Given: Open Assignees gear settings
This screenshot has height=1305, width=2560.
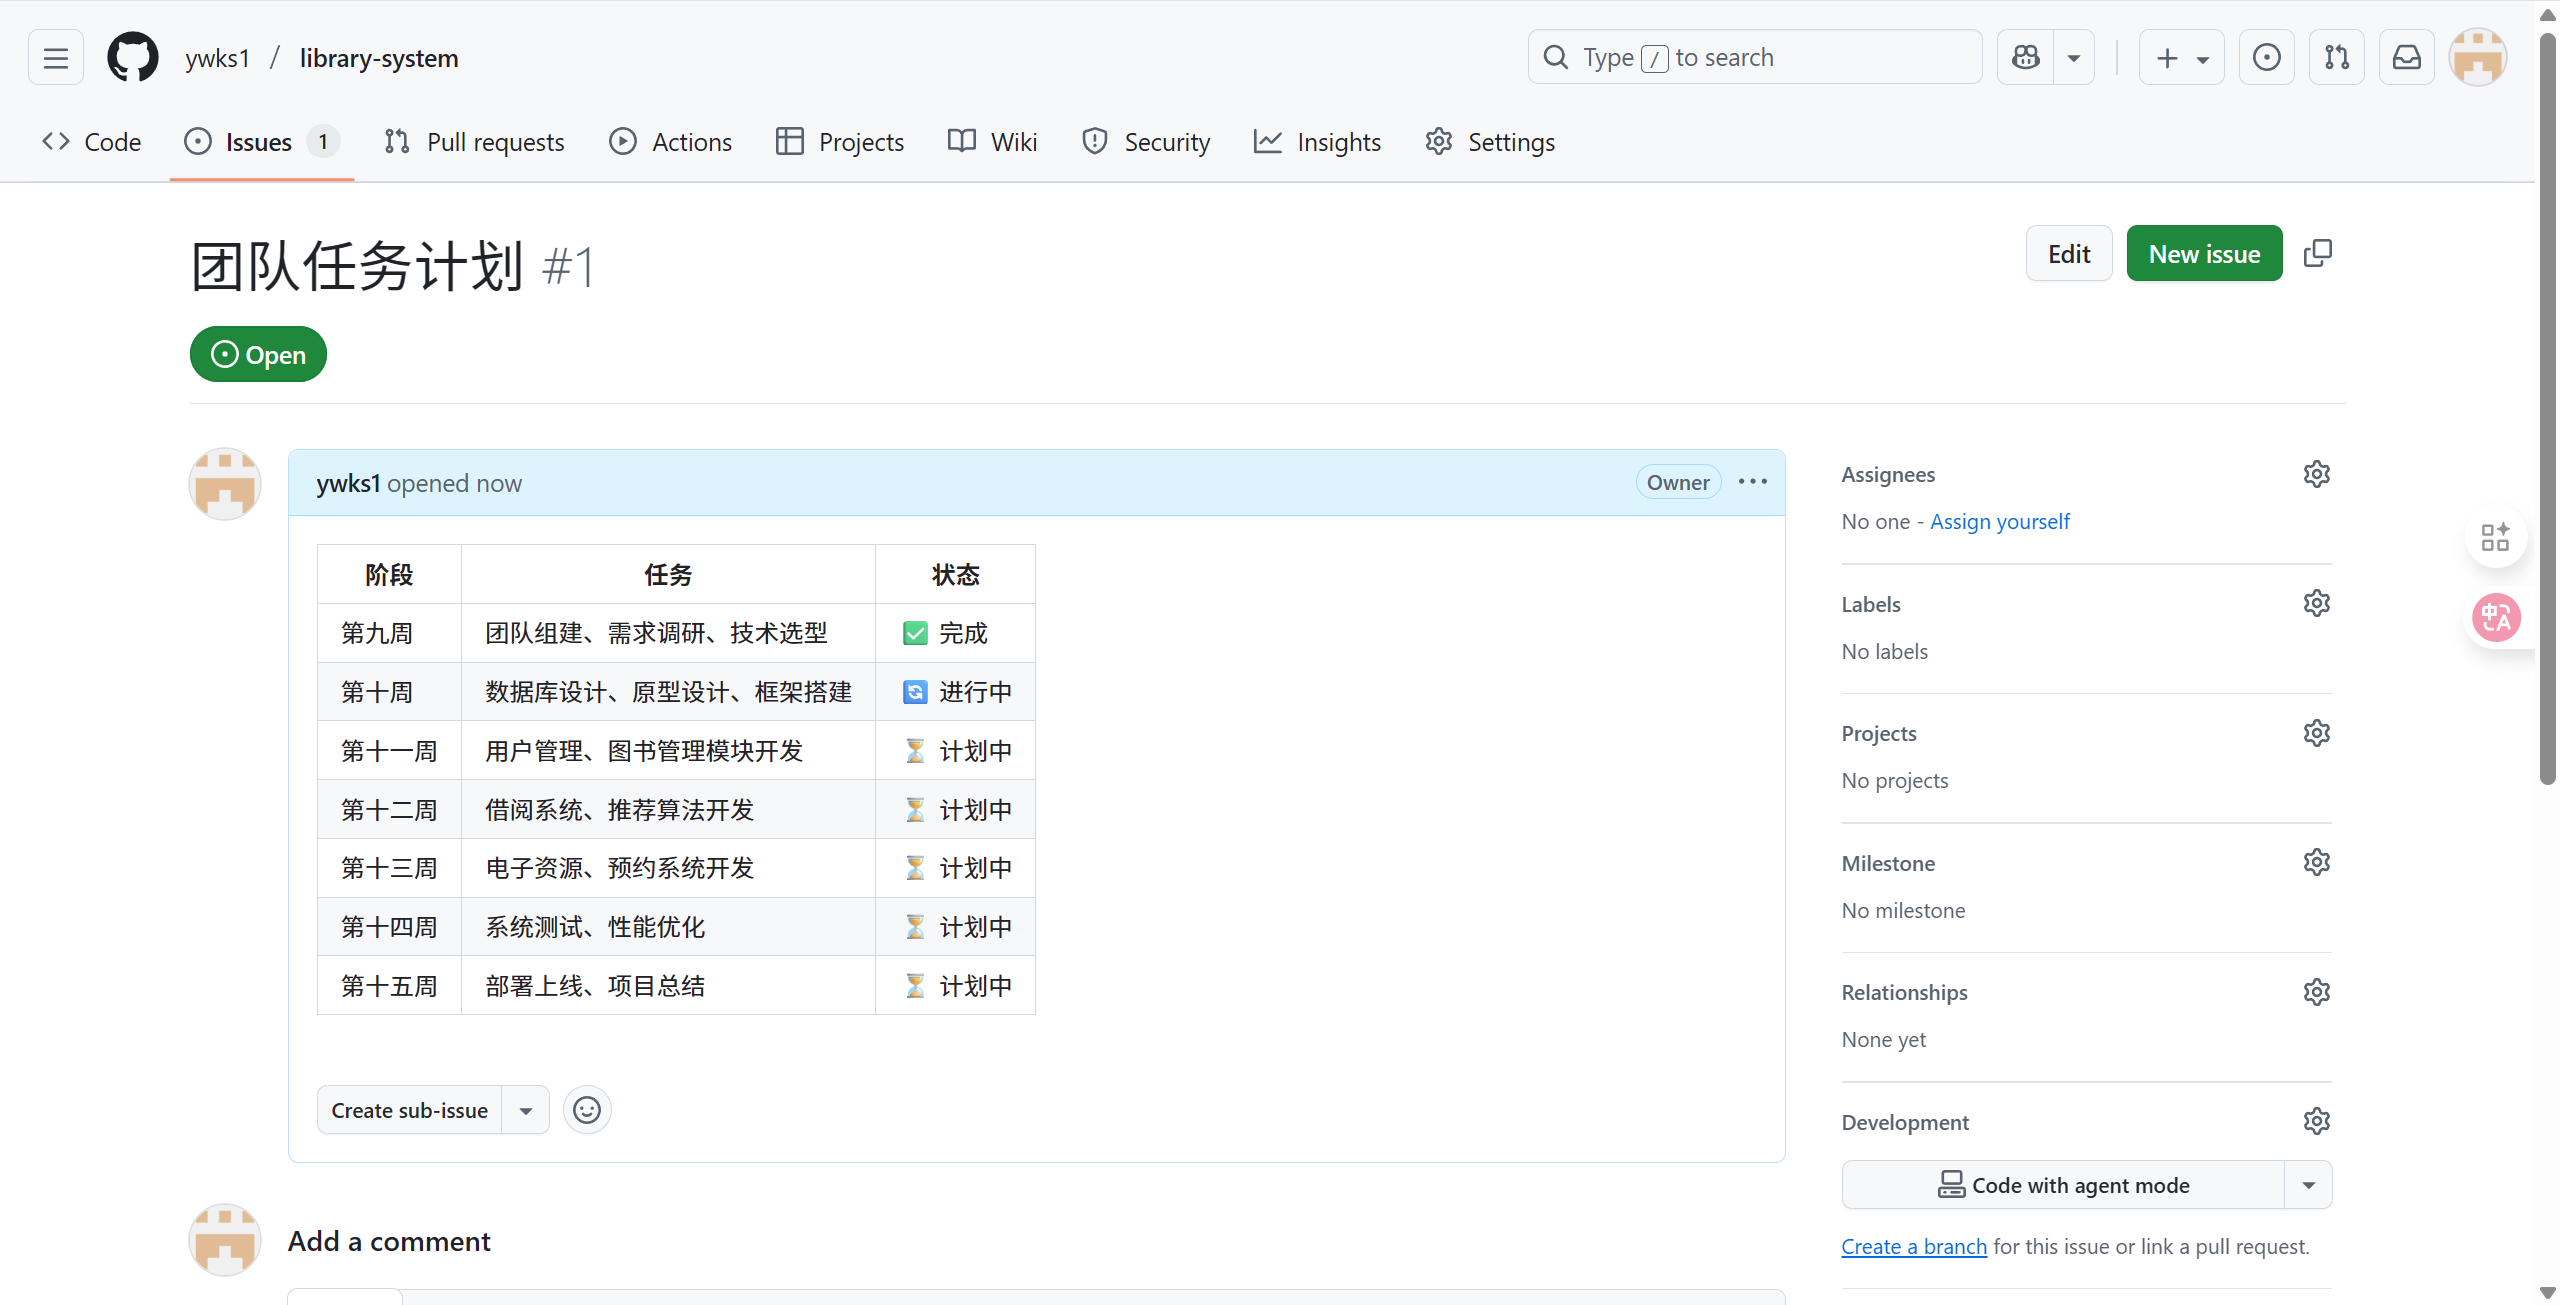Looking at the screenshot, I should coord(2316,474).
